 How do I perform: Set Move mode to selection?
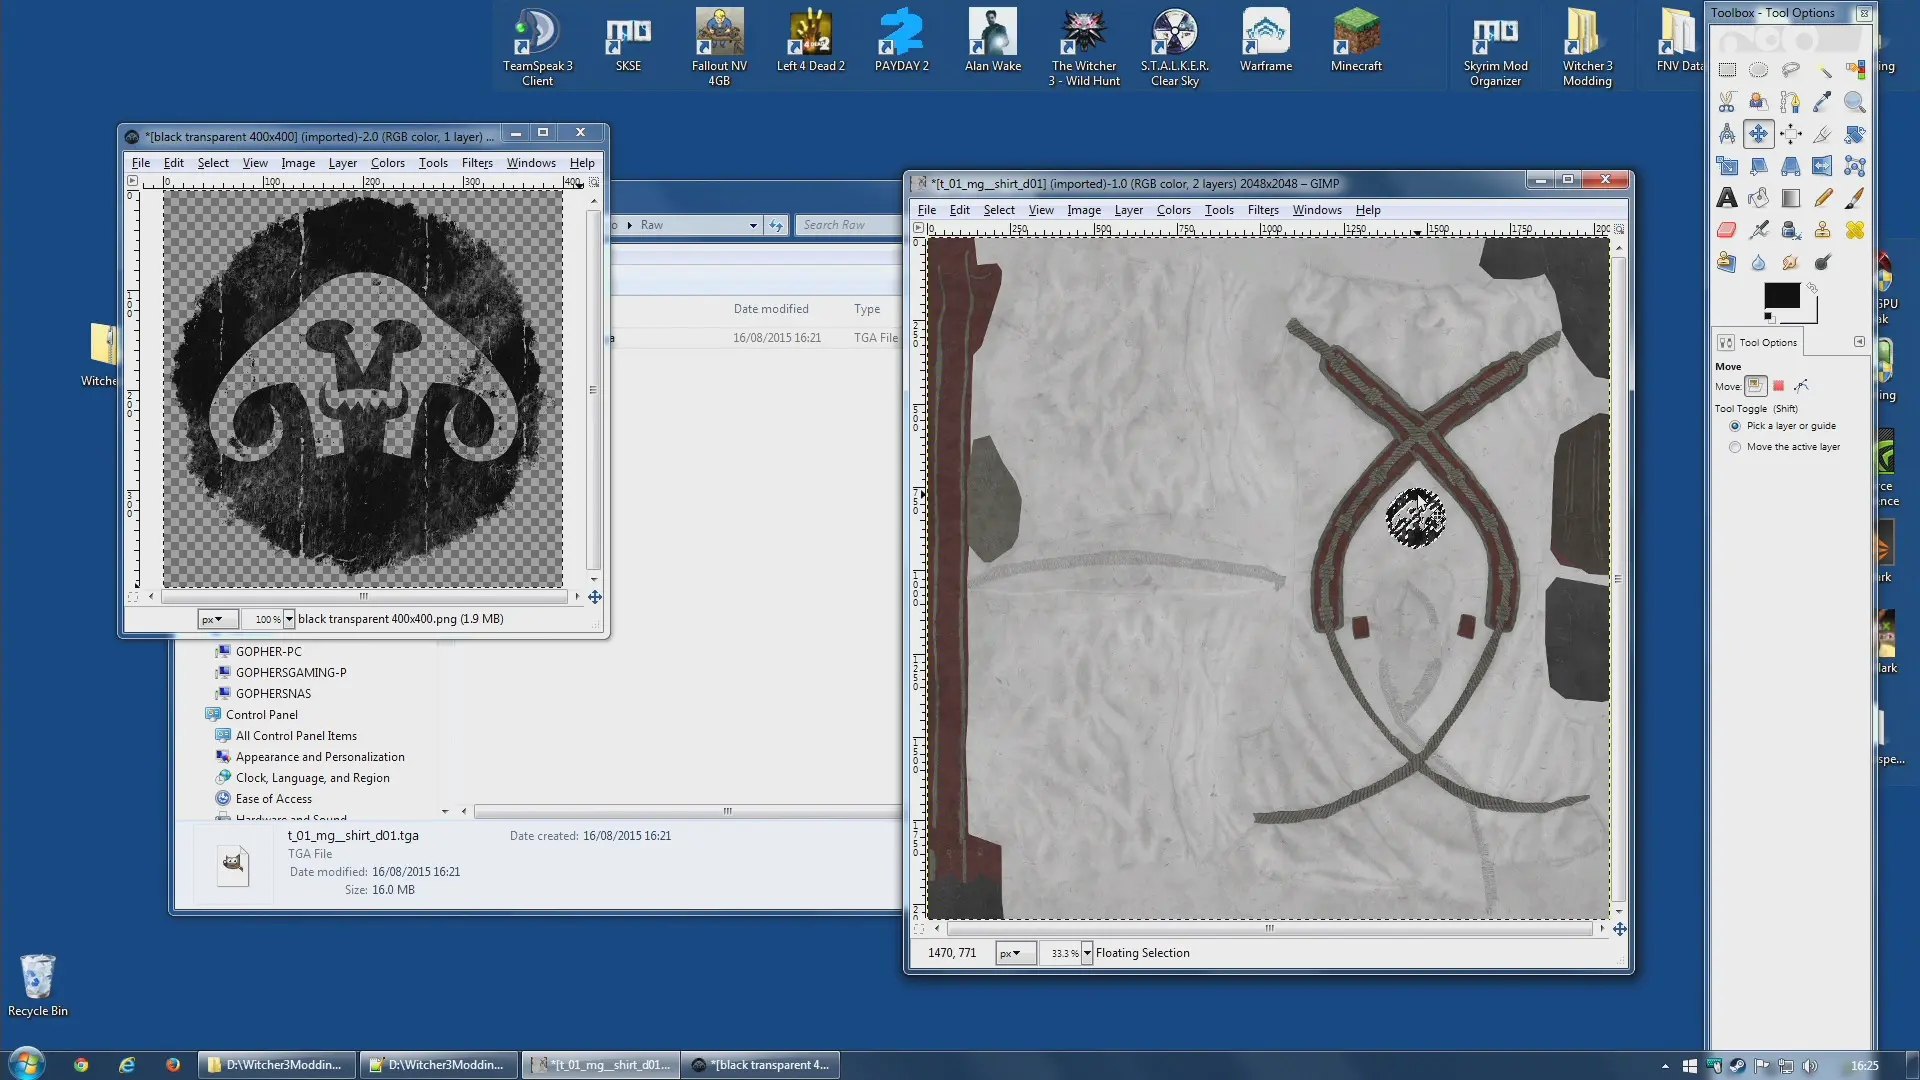click(x=1779, y=386)
